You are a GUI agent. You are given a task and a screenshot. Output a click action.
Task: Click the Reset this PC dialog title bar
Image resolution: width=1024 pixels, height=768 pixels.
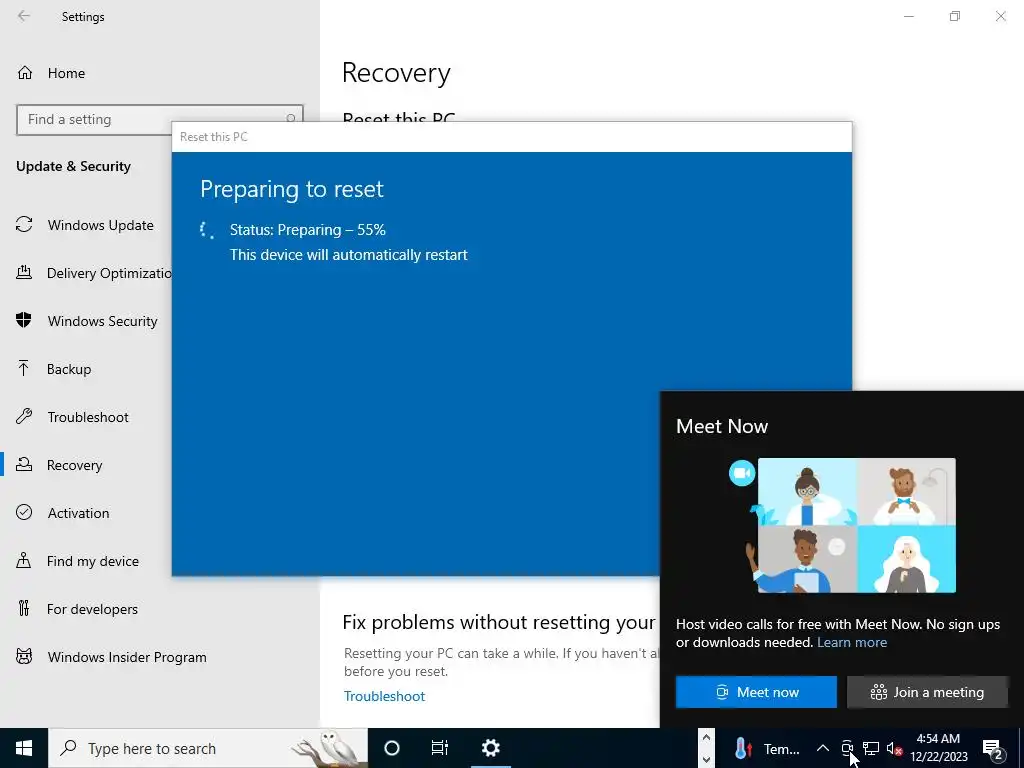[x=512, y=136]
